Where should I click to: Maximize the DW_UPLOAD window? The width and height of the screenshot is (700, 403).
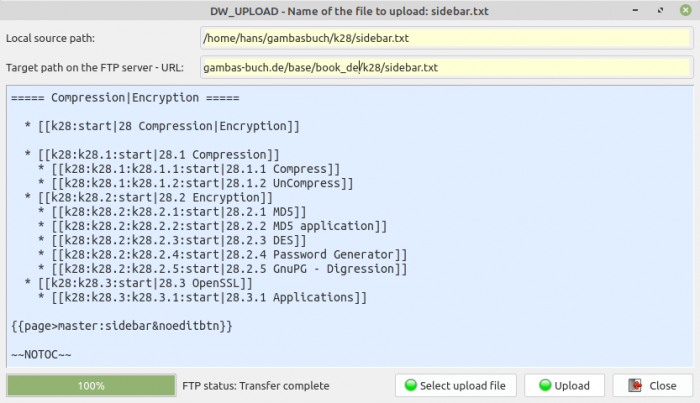click(x=662, y=11)
